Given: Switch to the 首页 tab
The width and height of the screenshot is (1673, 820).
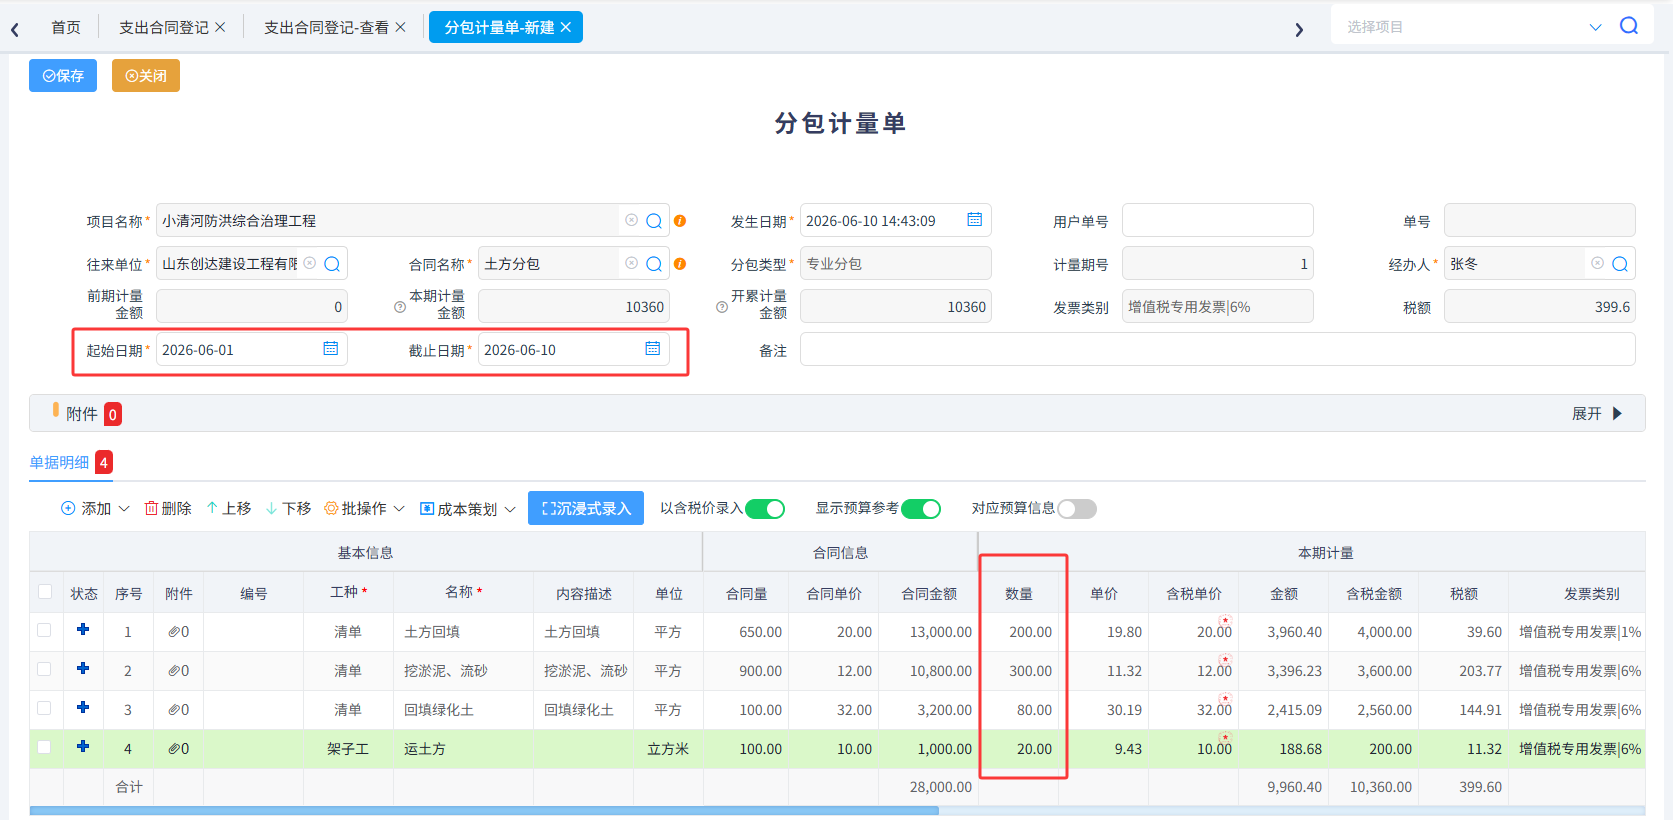Looking at the screenshot, I should click(66, 27).
